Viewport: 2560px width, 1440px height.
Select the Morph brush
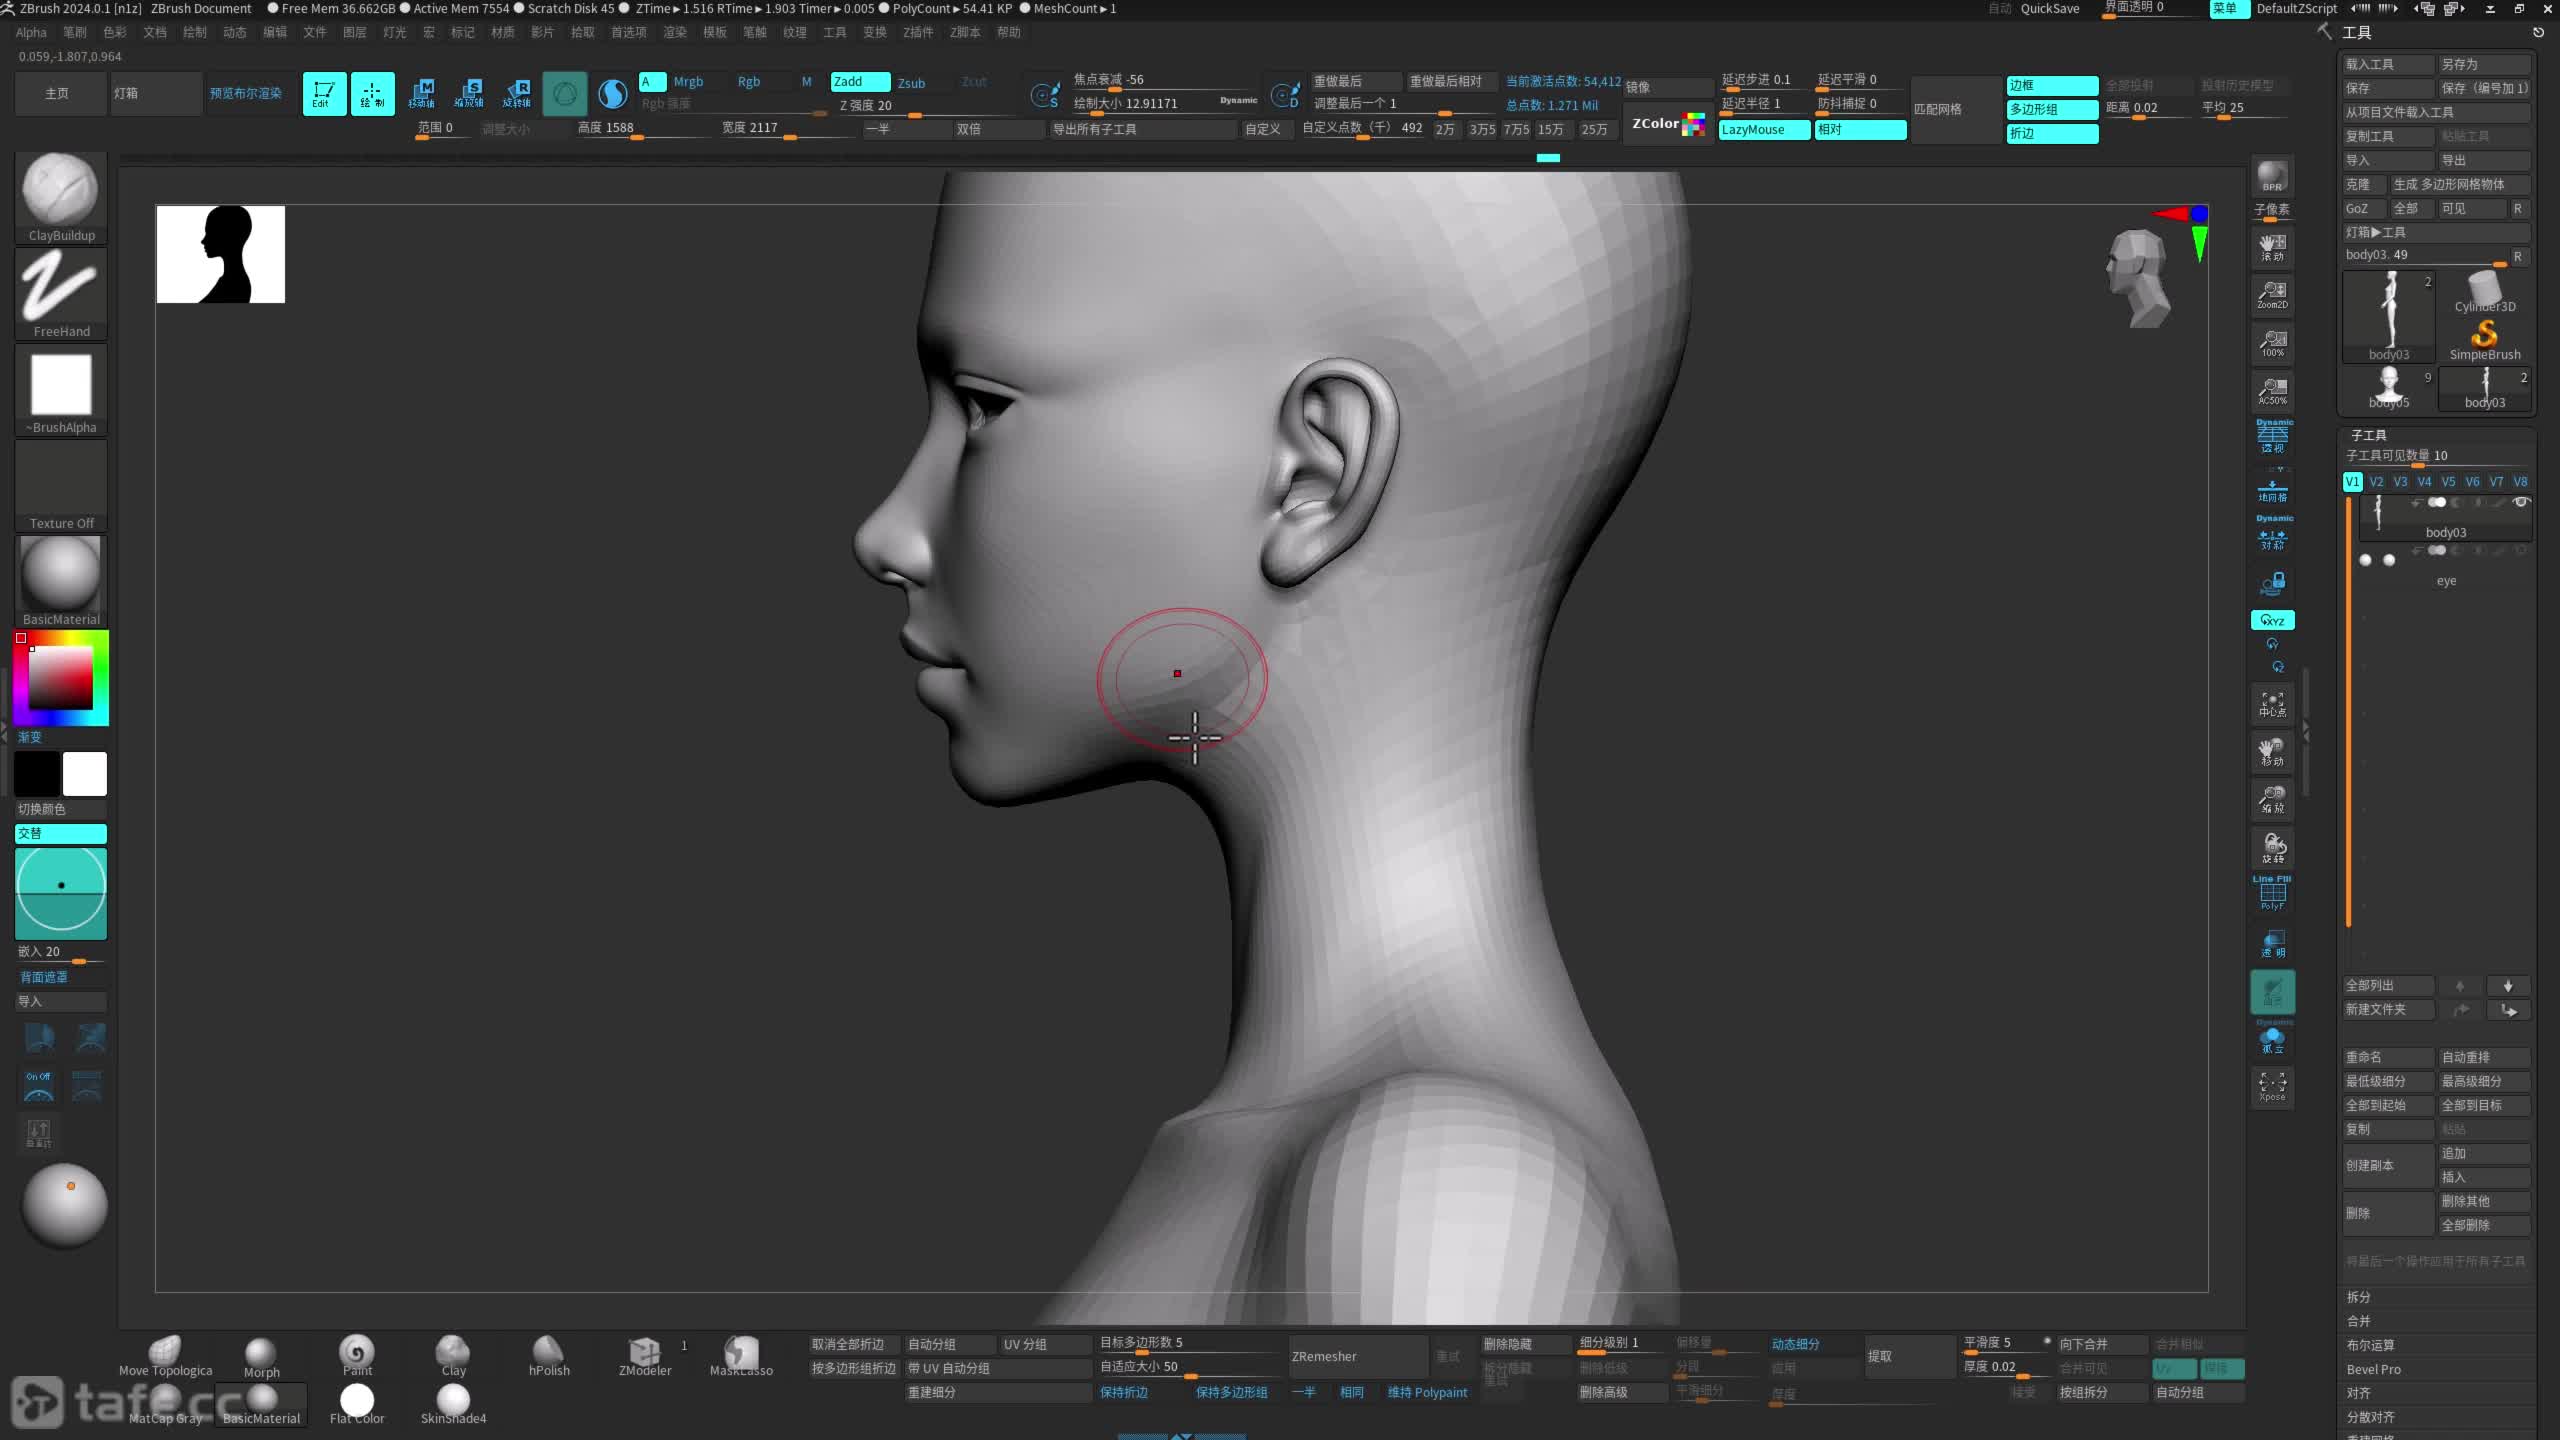pos(261,1357)
